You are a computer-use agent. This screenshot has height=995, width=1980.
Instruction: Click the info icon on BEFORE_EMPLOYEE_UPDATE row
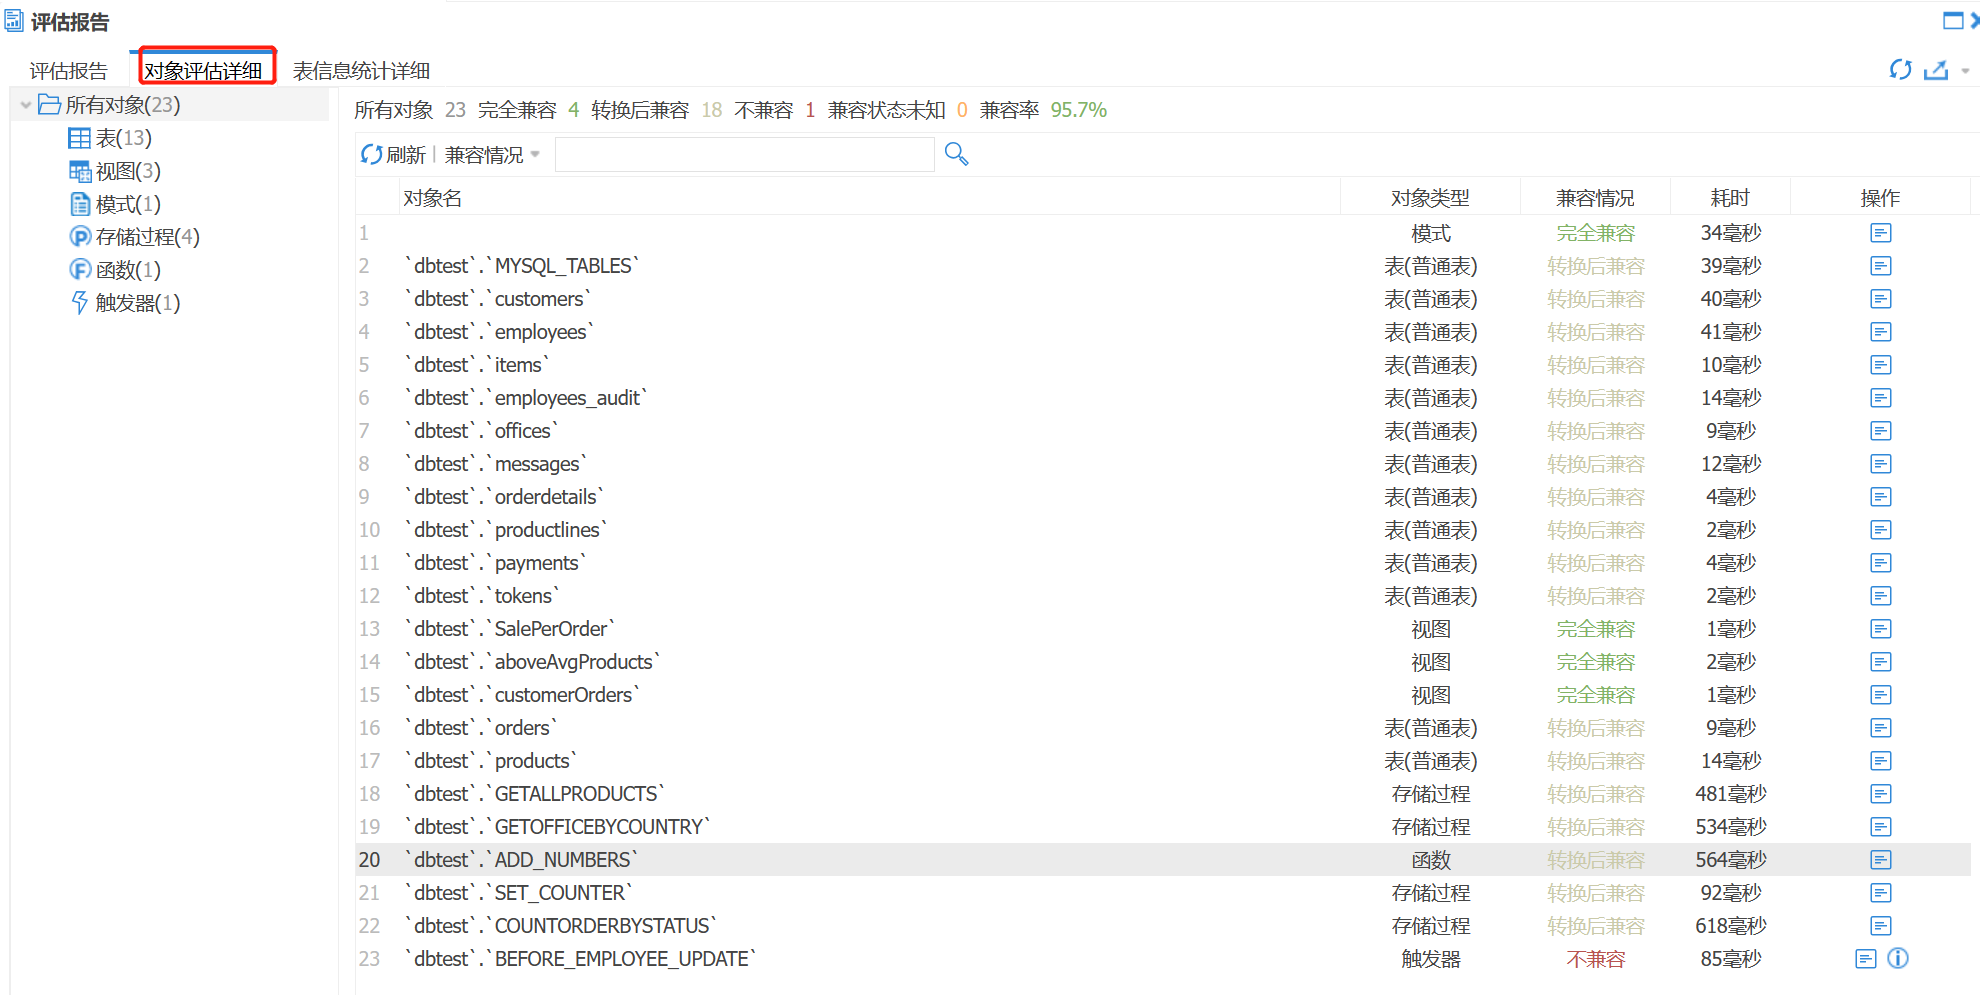point(1897,958)
